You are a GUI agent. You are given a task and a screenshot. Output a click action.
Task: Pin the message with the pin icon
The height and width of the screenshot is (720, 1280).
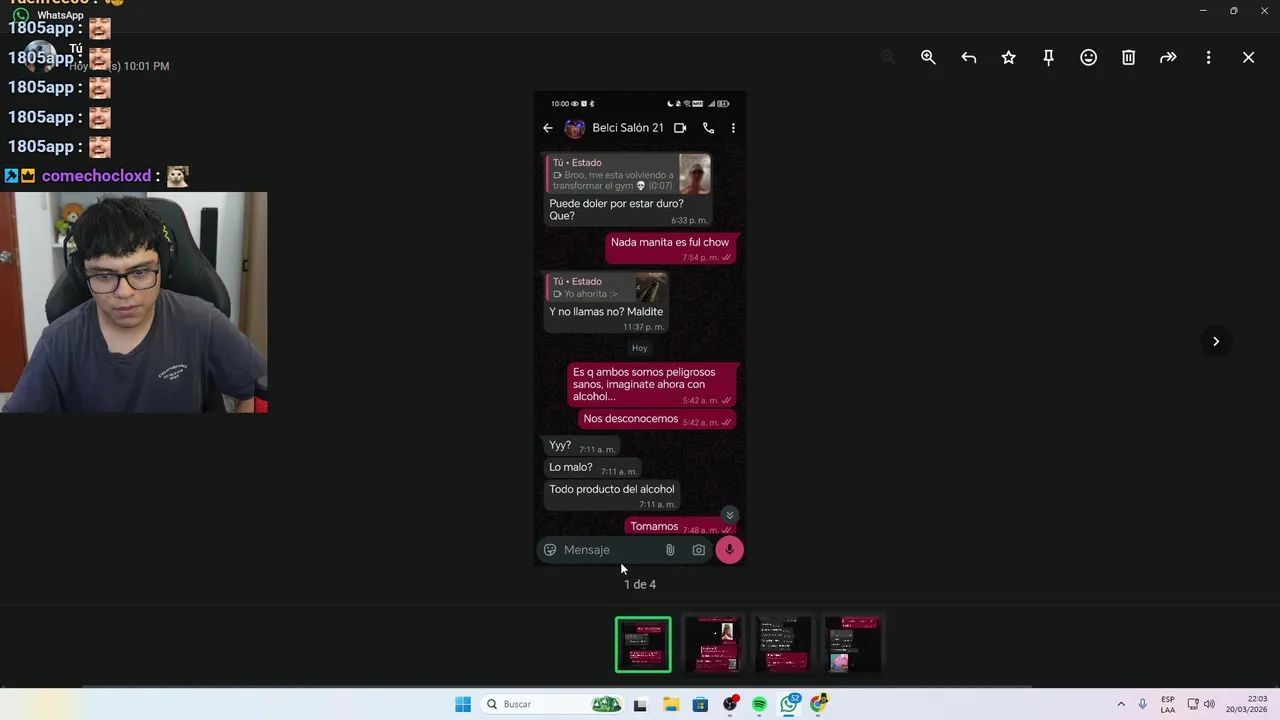(x=1048, y=58)
